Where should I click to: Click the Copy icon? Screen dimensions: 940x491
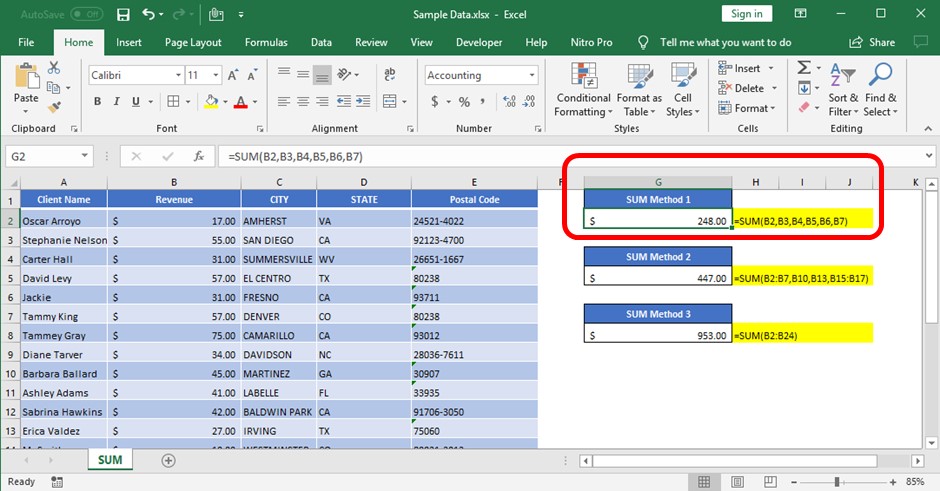pyautogui.click(x=53, y=88)
